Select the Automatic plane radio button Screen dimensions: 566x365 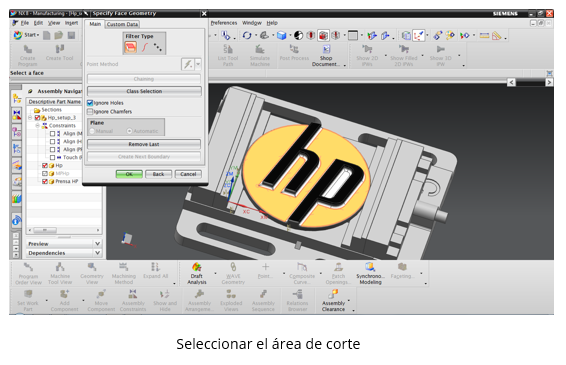129,131
